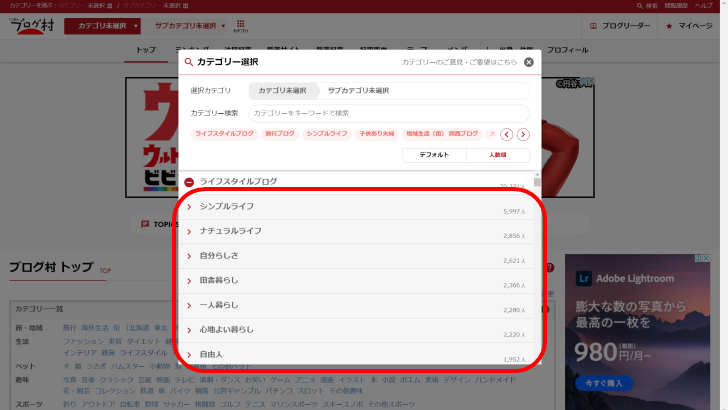Open the インテリア category link
This screenshot has height=410, width=728.
80,353
